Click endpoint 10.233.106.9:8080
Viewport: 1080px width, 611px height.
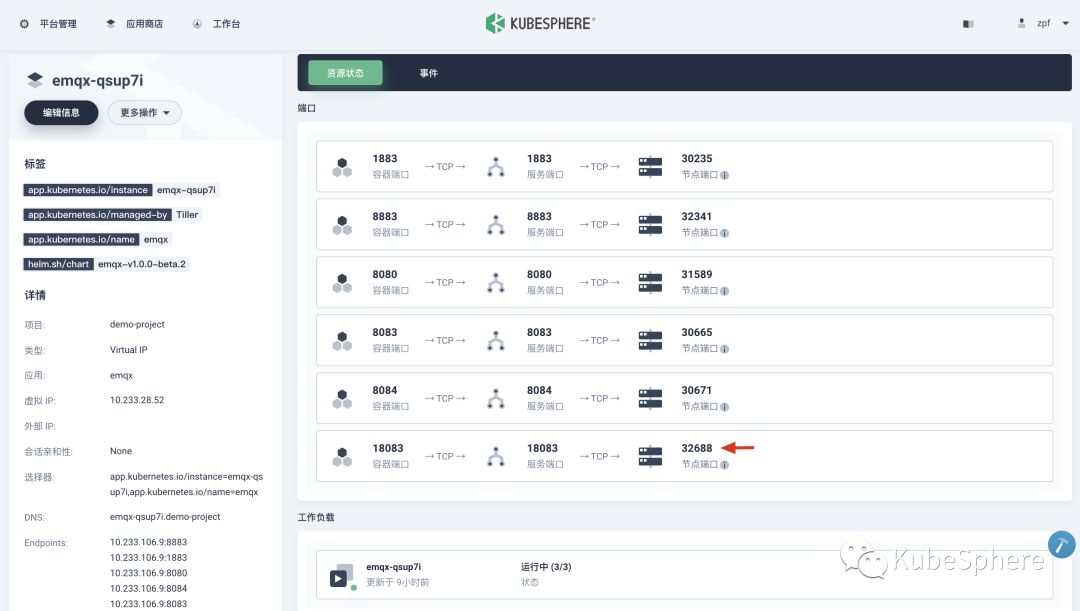[148, 573]
